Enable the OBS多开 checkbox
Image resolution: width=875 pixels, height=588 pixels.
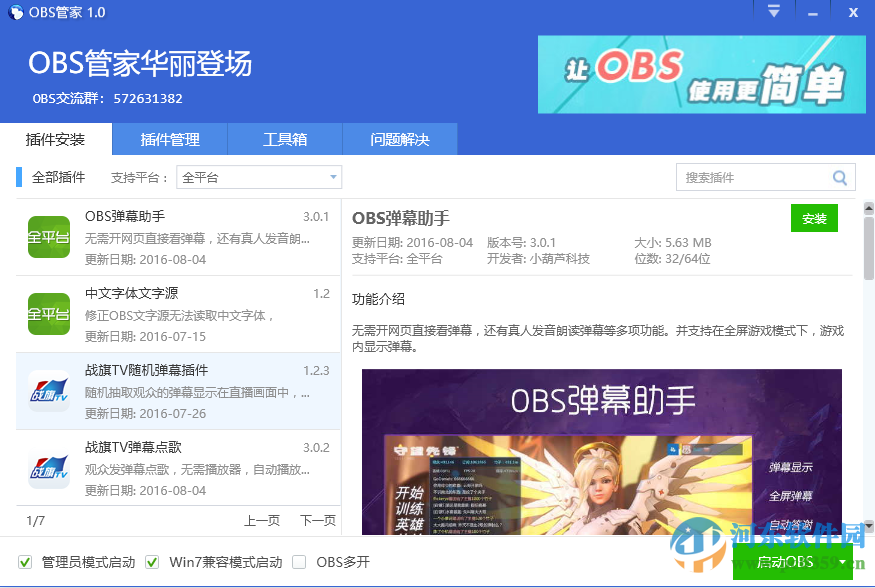[x=298, y=562]
